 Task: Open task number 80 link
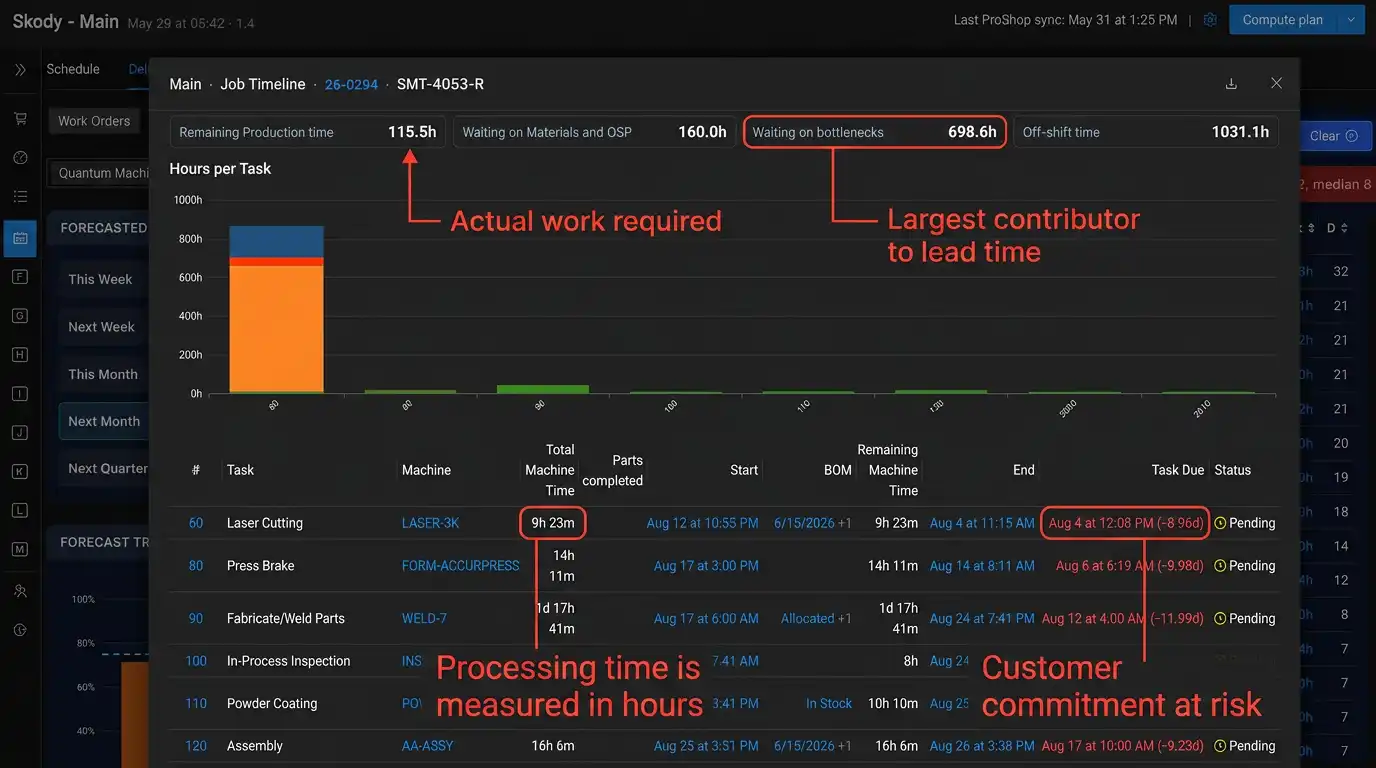pos(196,566)
